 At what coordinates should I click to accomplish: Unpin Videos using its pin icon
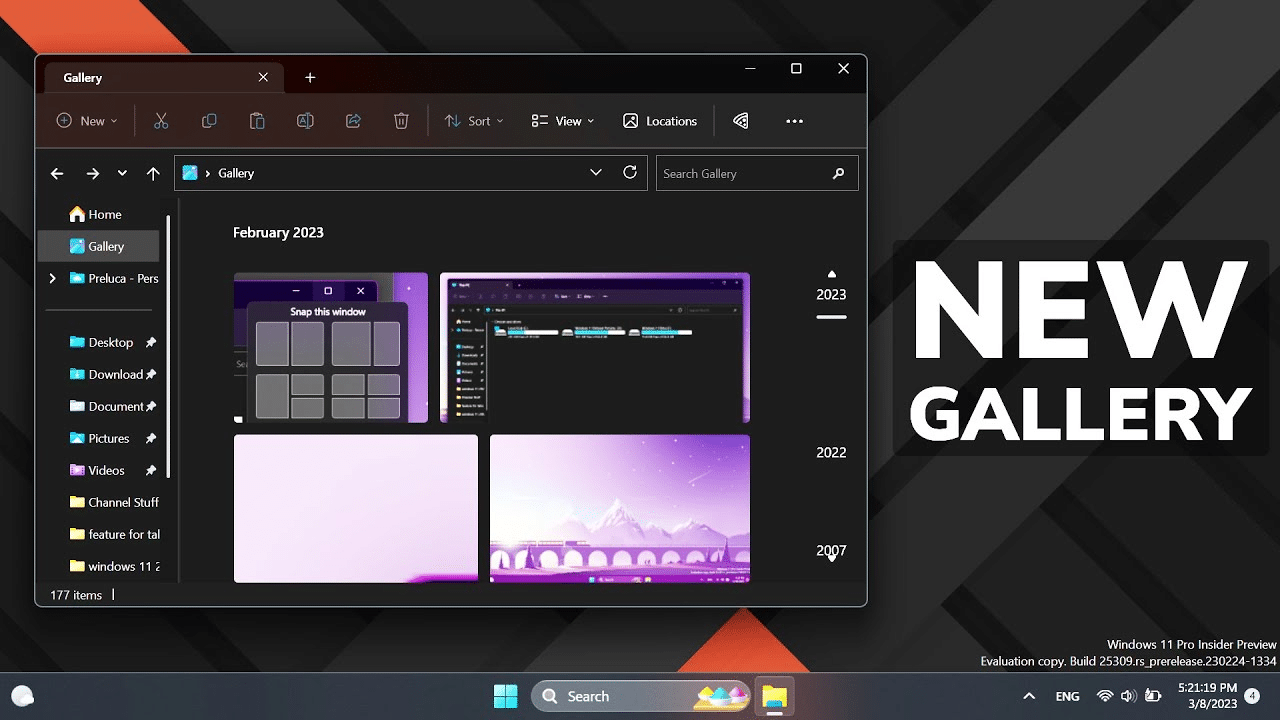pos(151,470)
